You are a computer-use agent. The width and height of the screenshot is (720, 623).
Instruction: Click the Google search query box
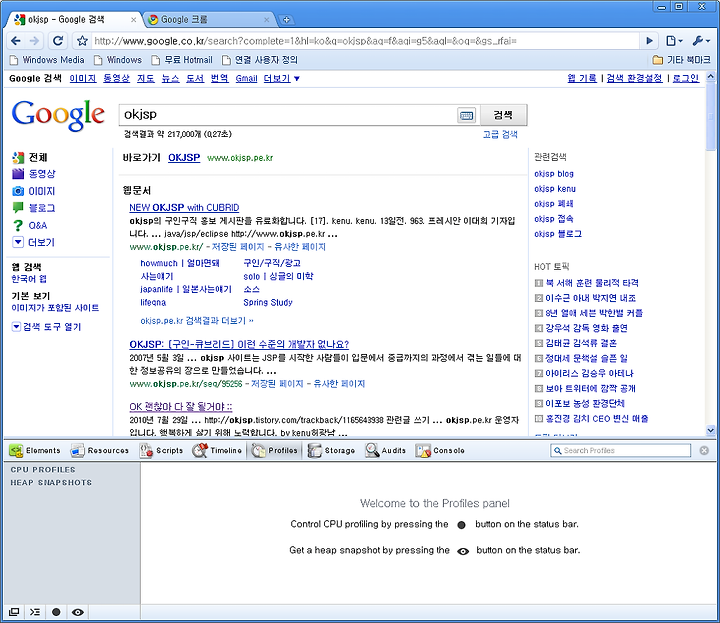tap(289, 114)
